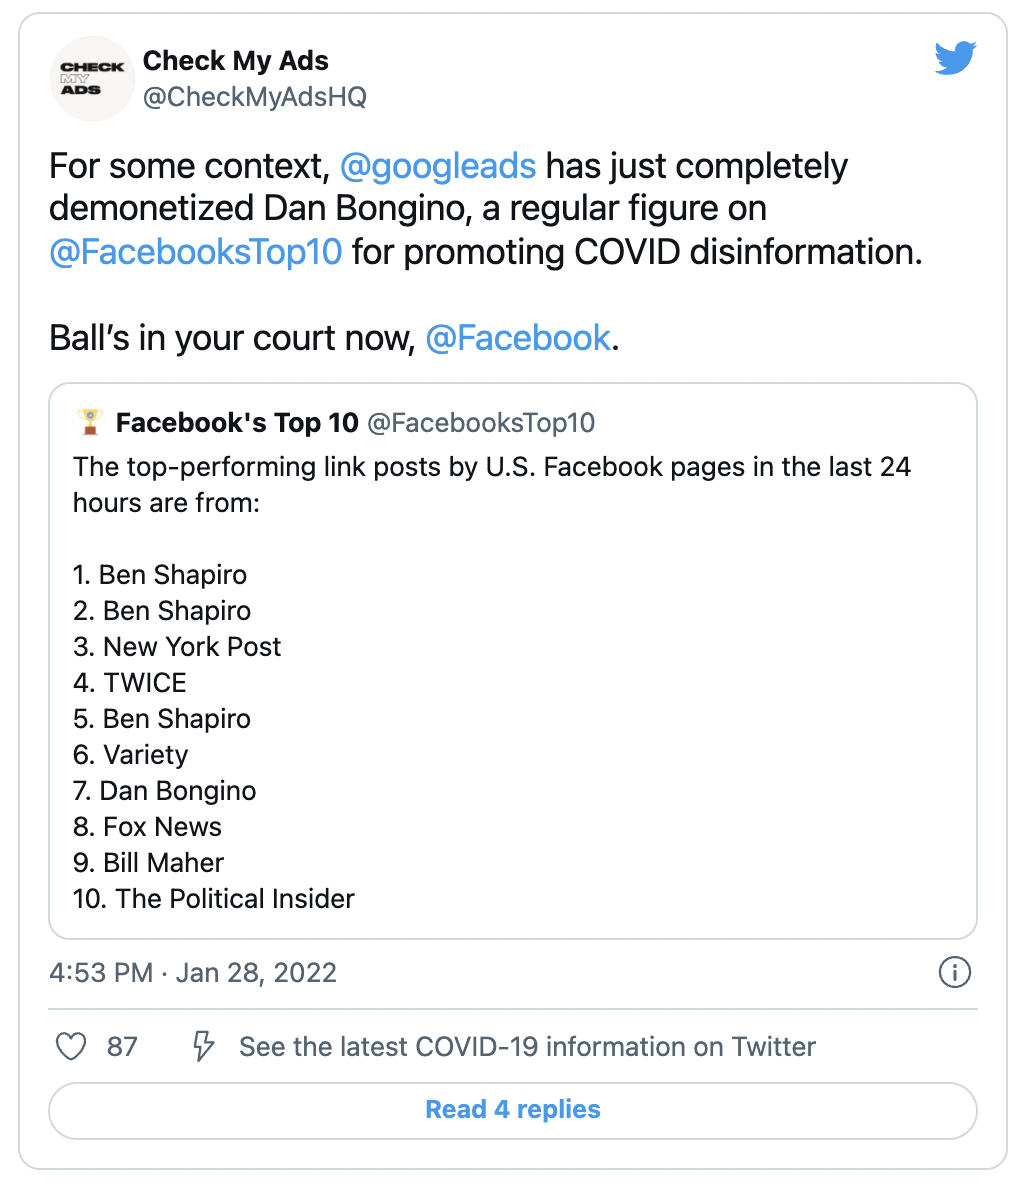Screen dimensions: 1030x1188
Task: Open the quoted Facebook's Top 10 account name
Action: click(x=236, y=423)
